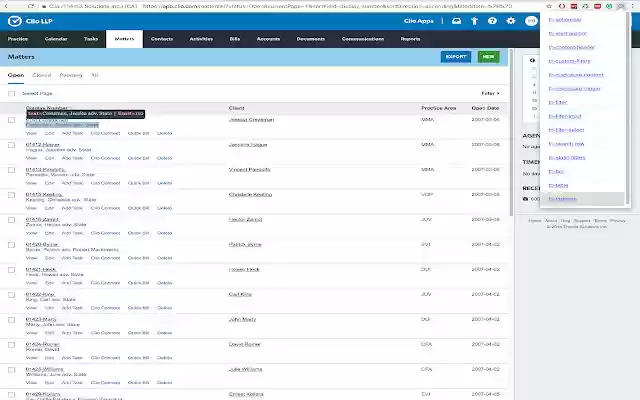Check the box for matter 01422 King
Image resolution: width=640 pixels, height=400 pixels.
point(11,295)
